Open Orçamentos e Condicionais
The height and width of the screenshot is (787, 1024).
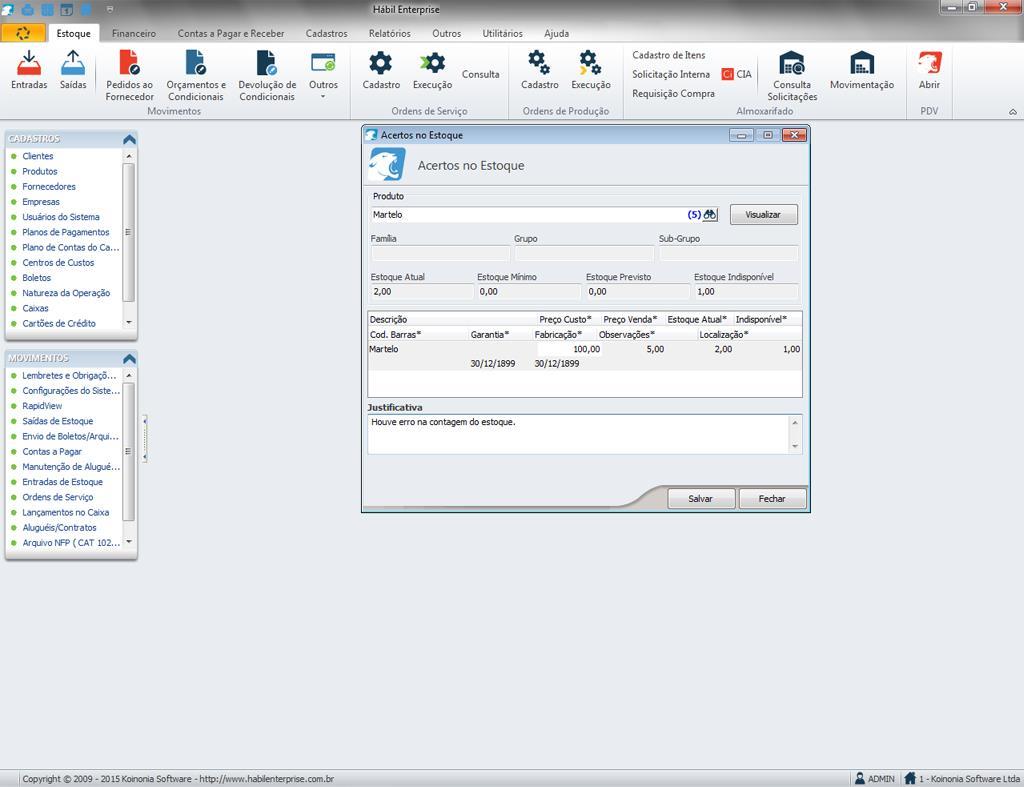pos(196,76)
